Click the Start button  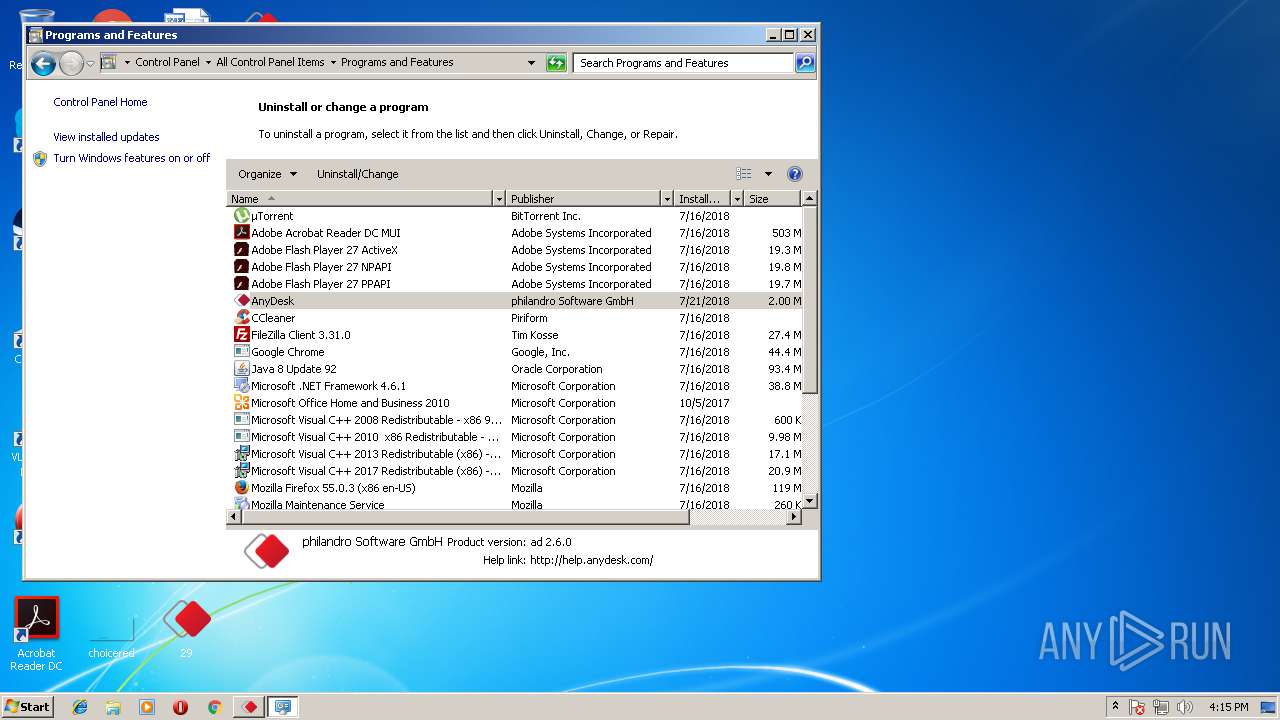pos(27,707)
